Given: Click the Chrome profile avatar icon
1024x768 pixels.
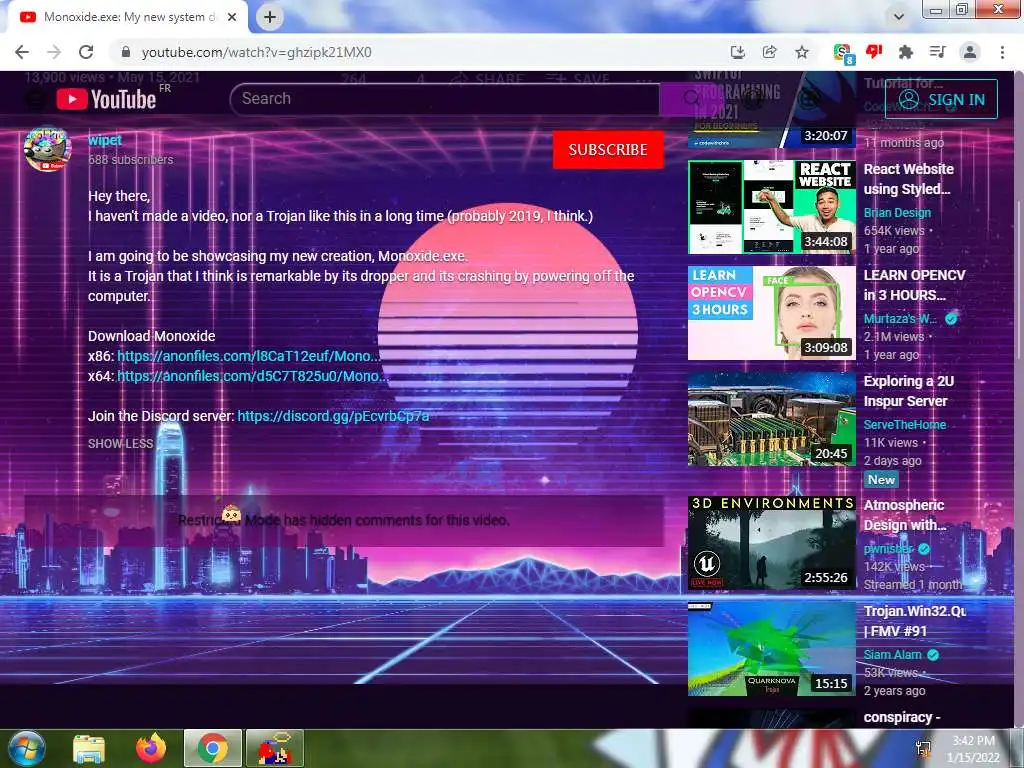Looking at the screenshot, I should pyautogui.click(x=970, y=52).
